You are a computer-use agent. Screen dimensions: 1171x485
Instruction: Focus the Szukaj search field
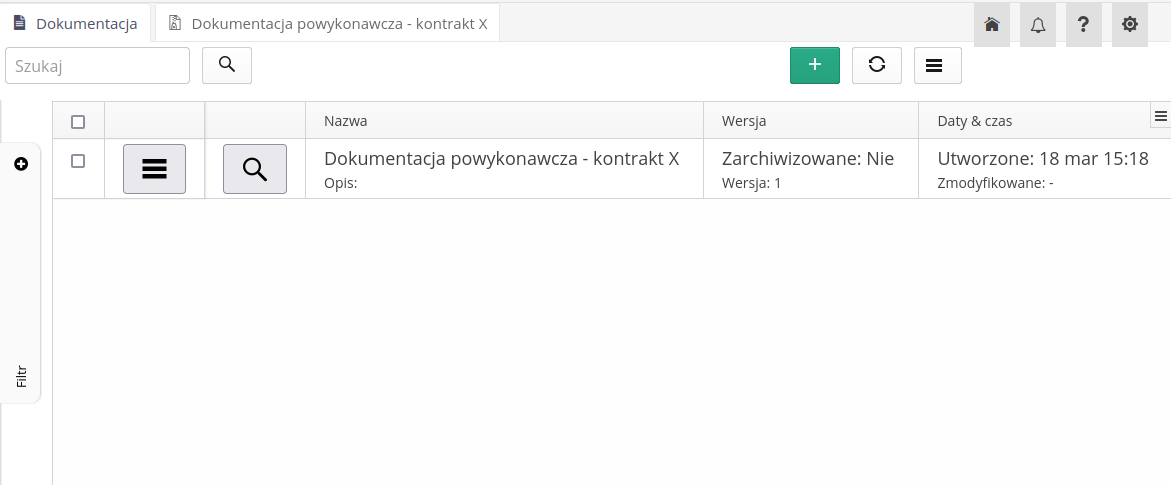[98, 65]
